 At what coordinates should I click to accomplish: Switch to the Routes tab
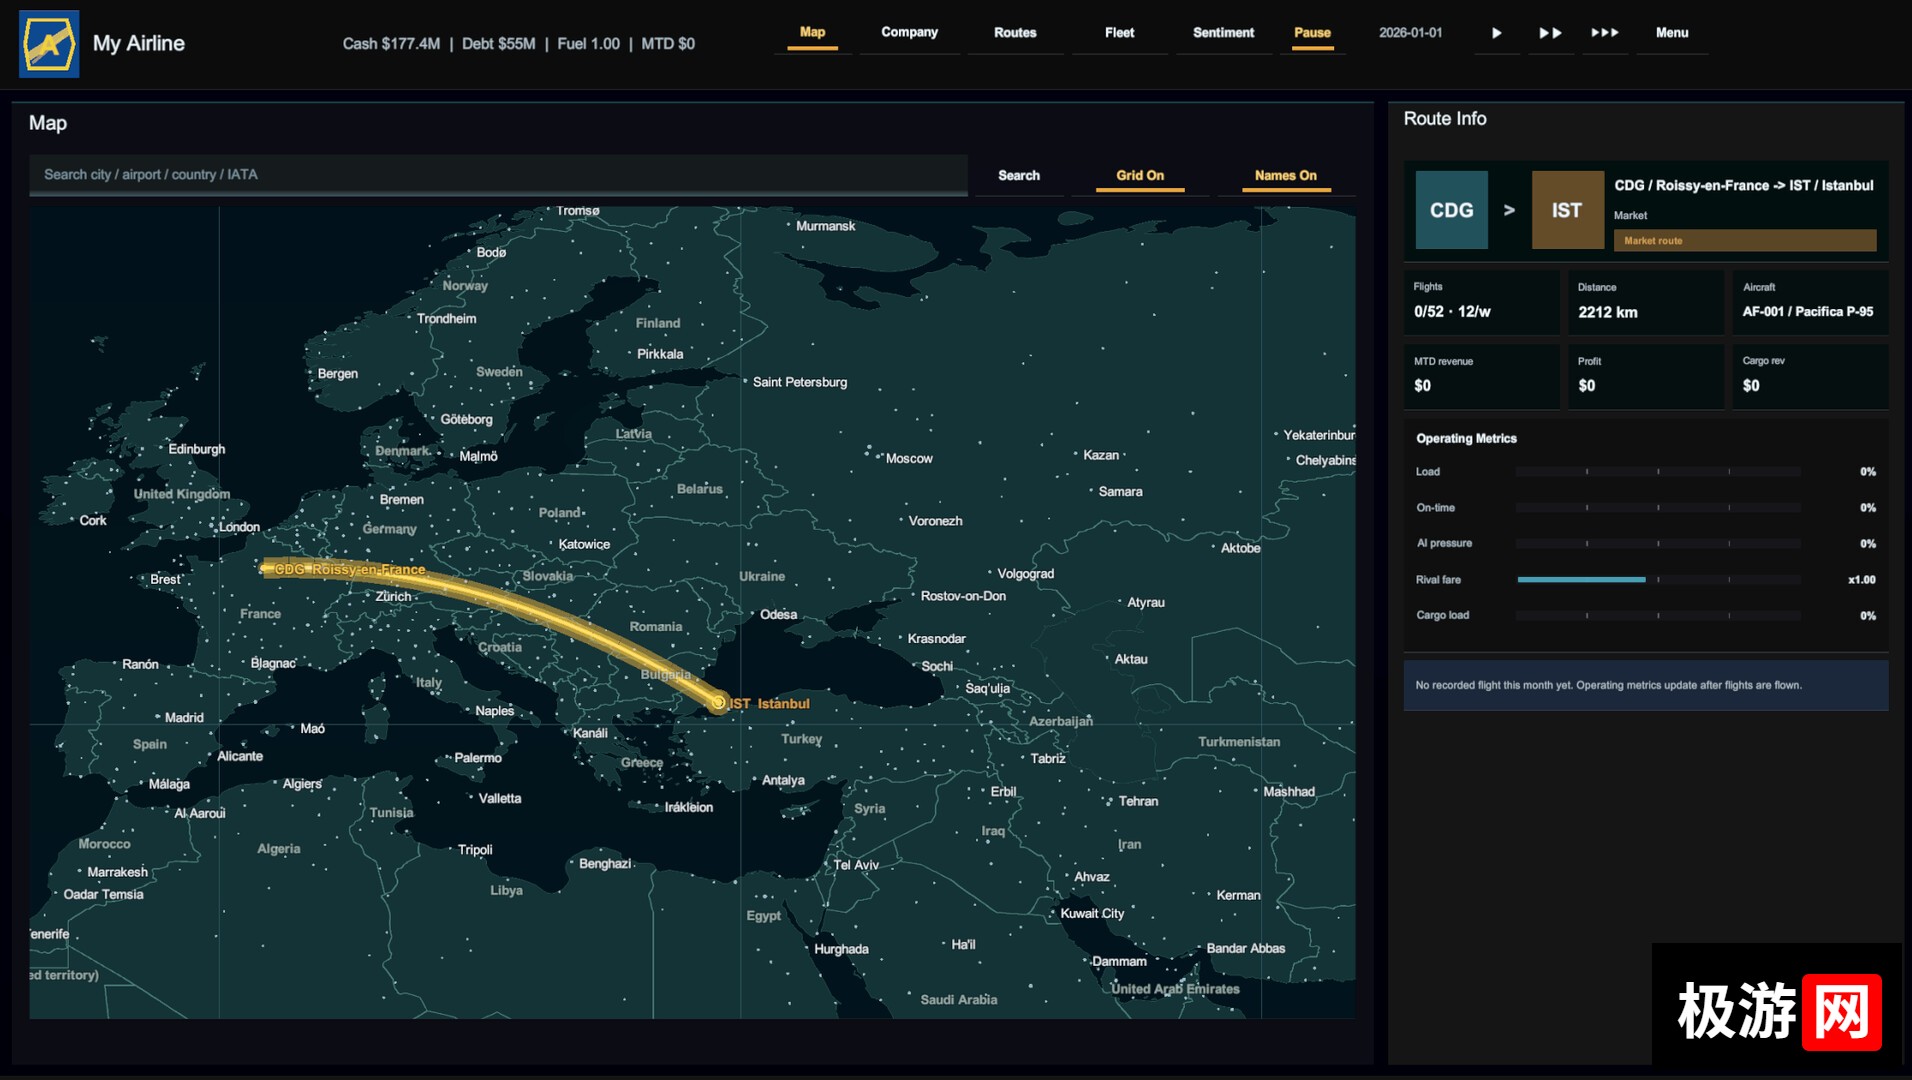coord(1015,33)
